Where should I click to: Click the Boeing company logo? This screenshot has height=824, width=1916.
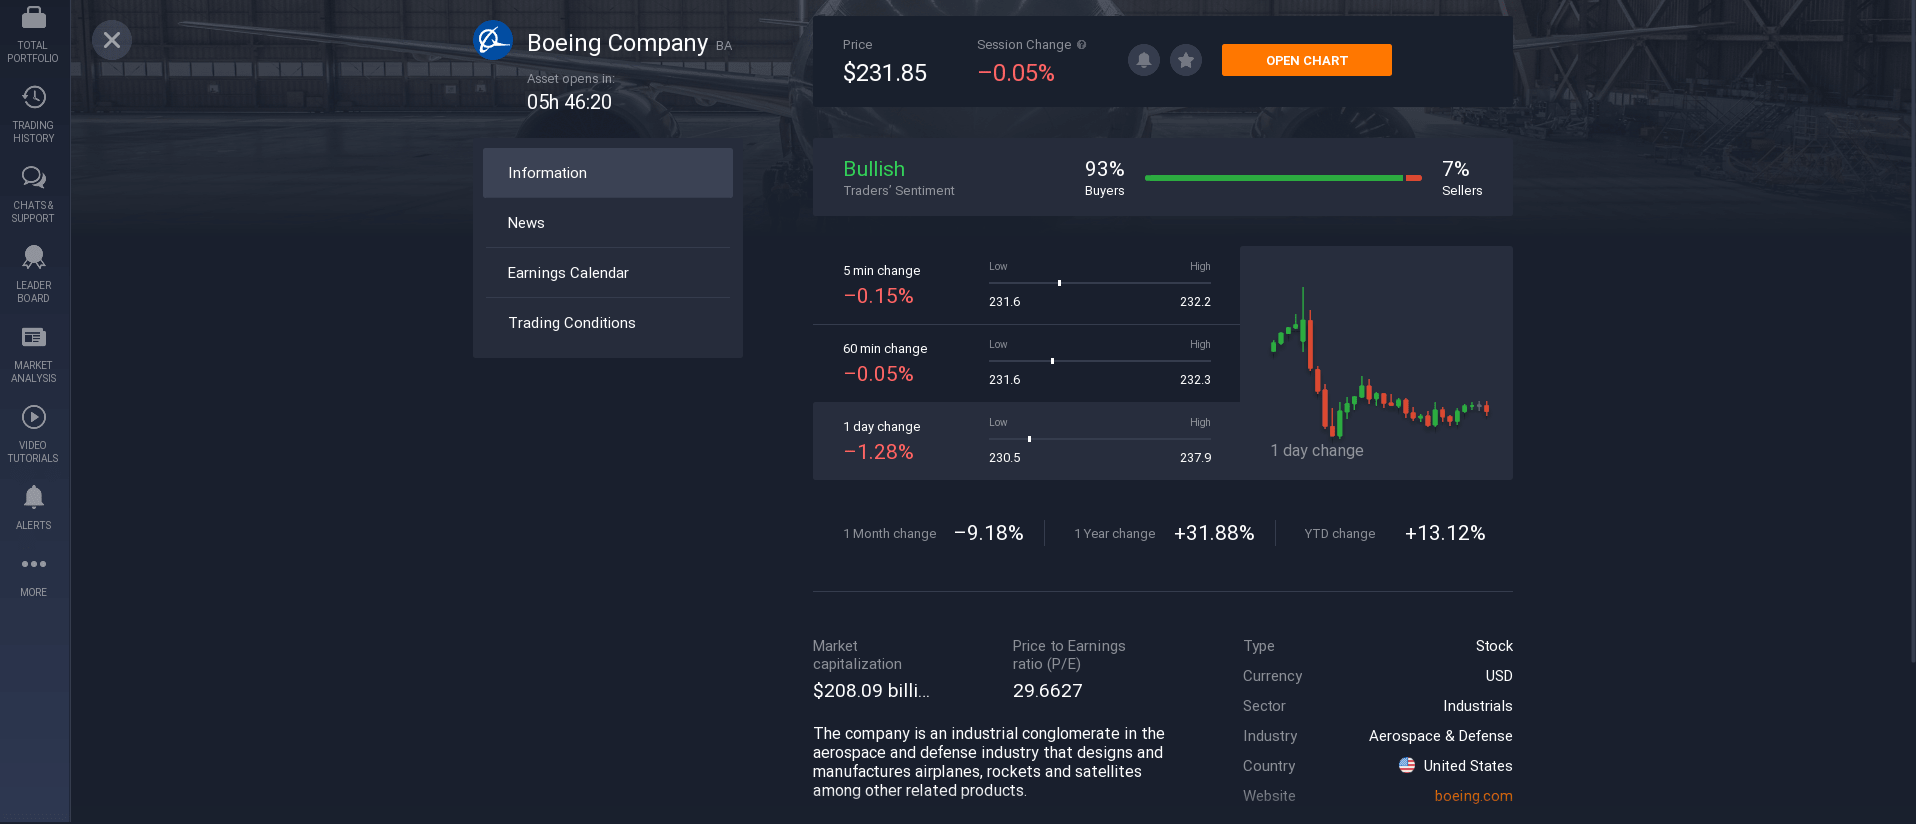(x=493, y=40)
